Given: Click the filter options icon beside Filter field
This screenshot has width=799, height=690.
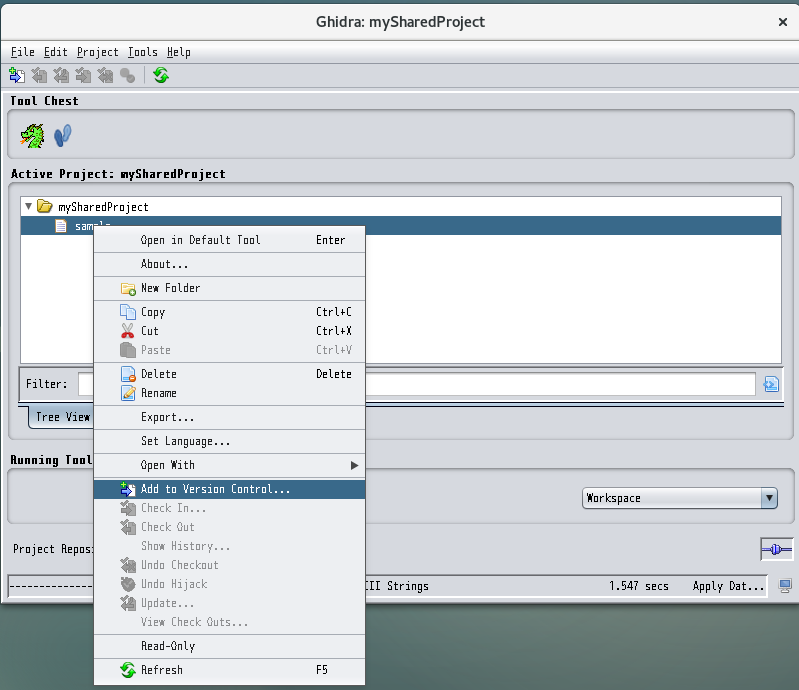Looking at the screenshot, I should coord(771,384).
